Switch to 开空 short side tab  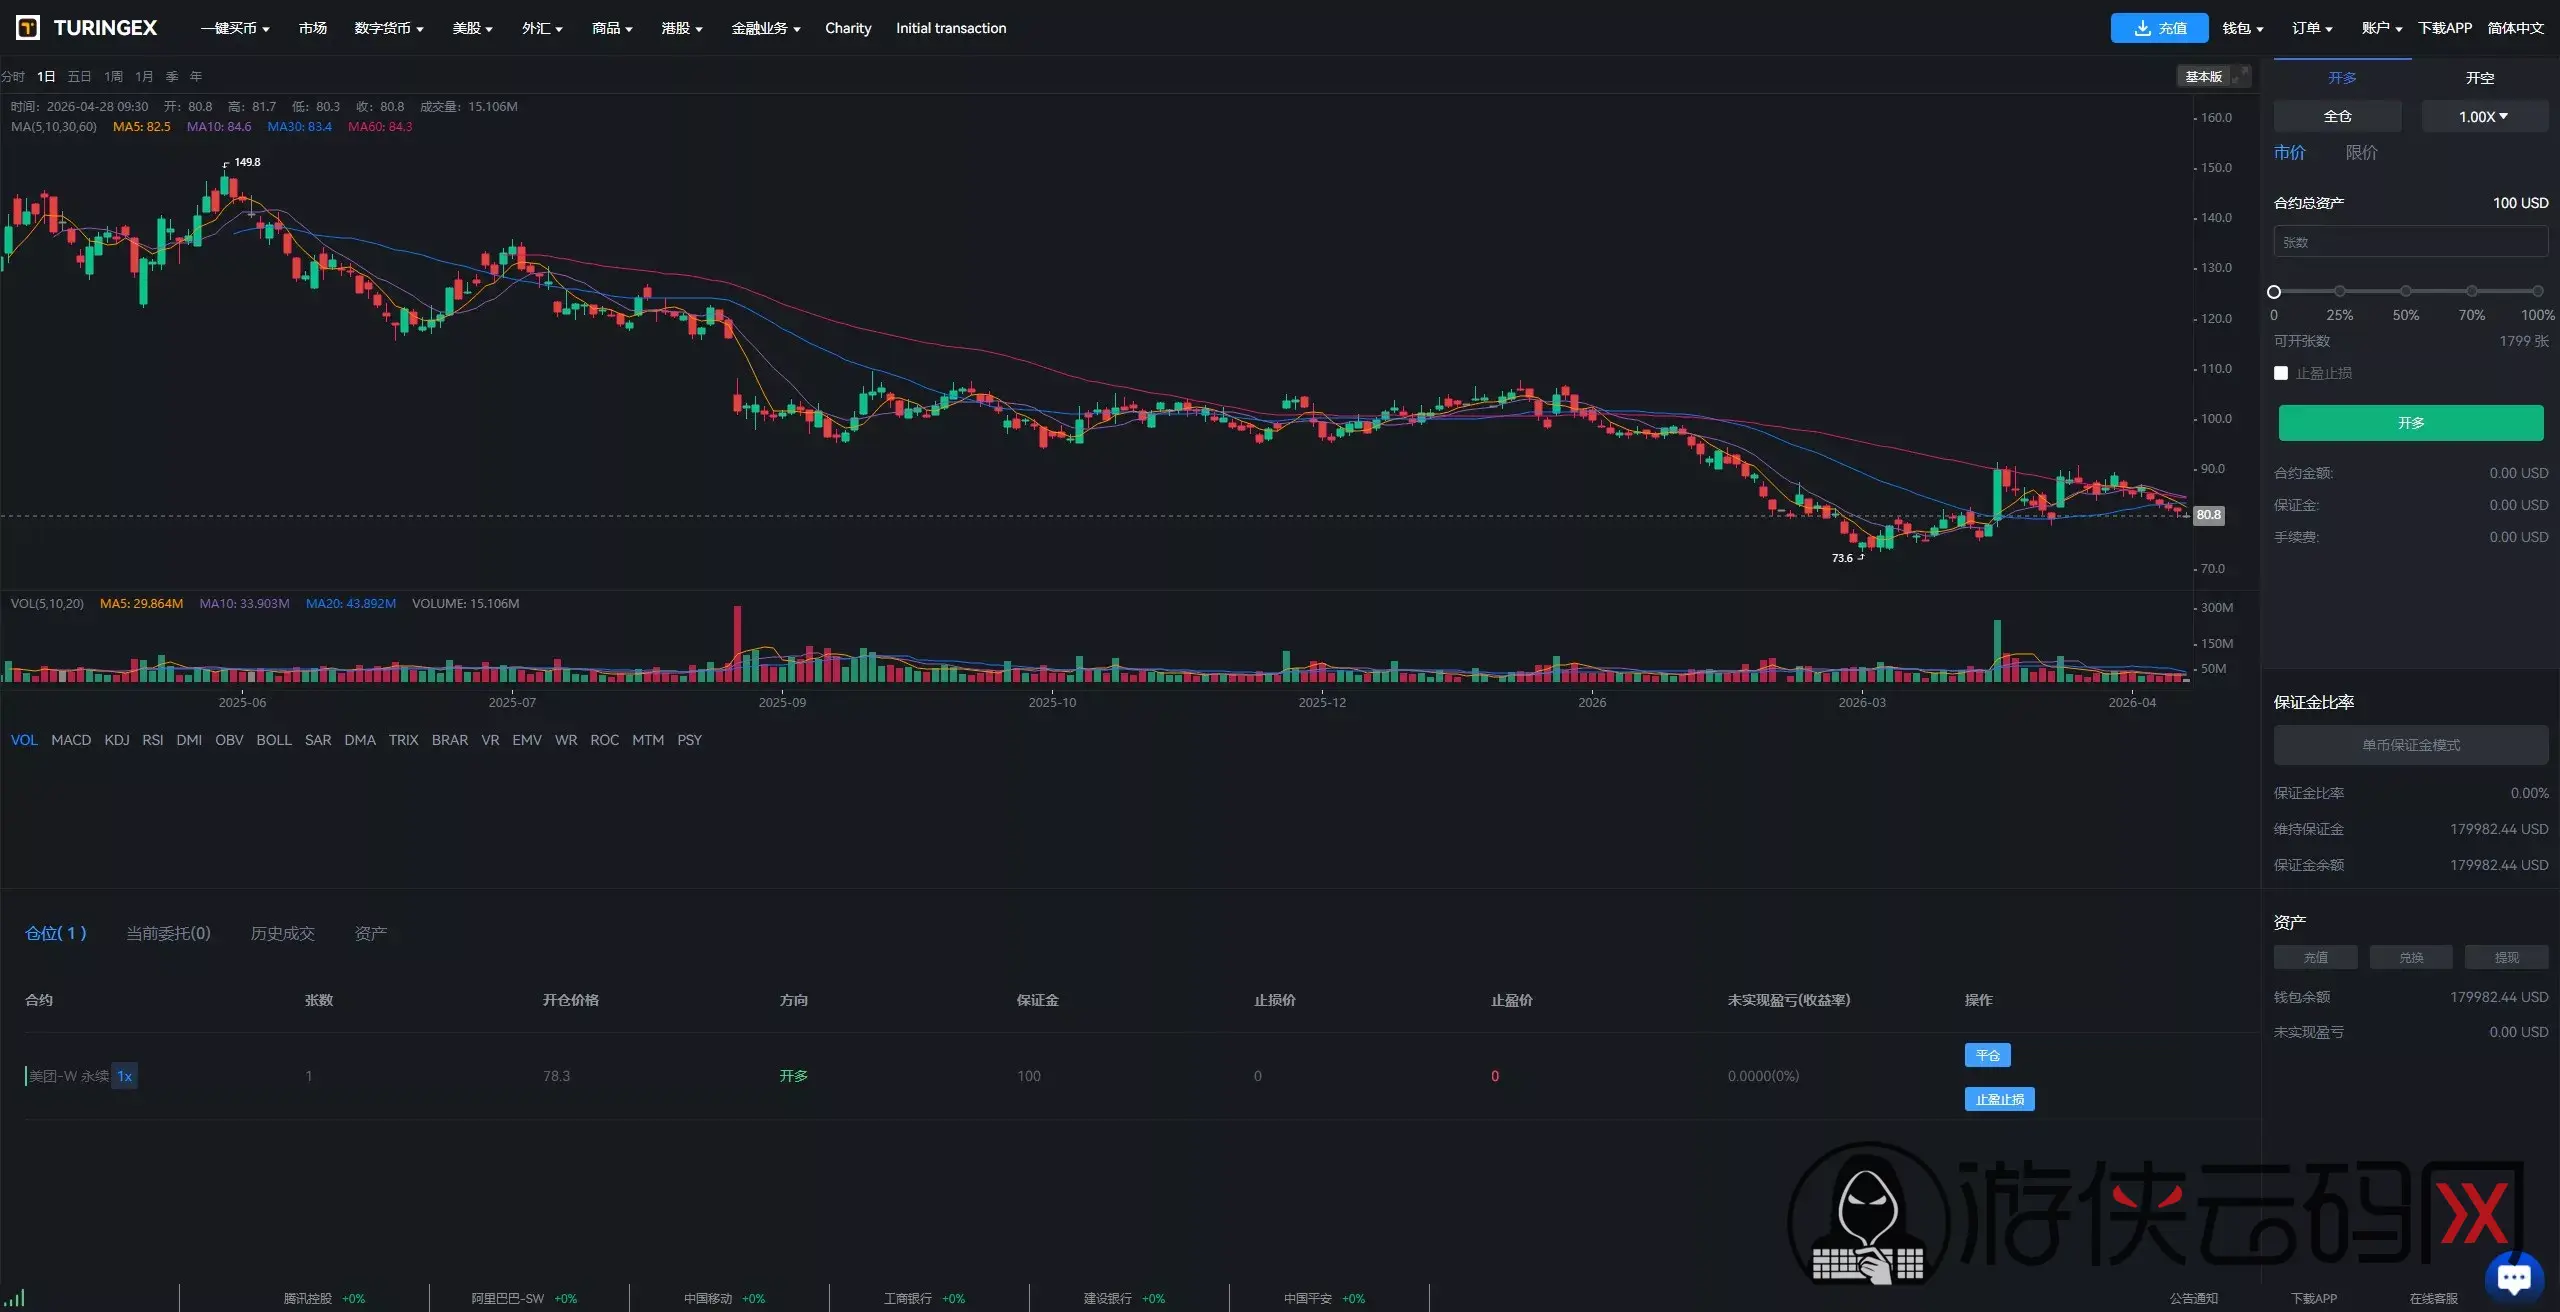click(x=2480, y=77)
